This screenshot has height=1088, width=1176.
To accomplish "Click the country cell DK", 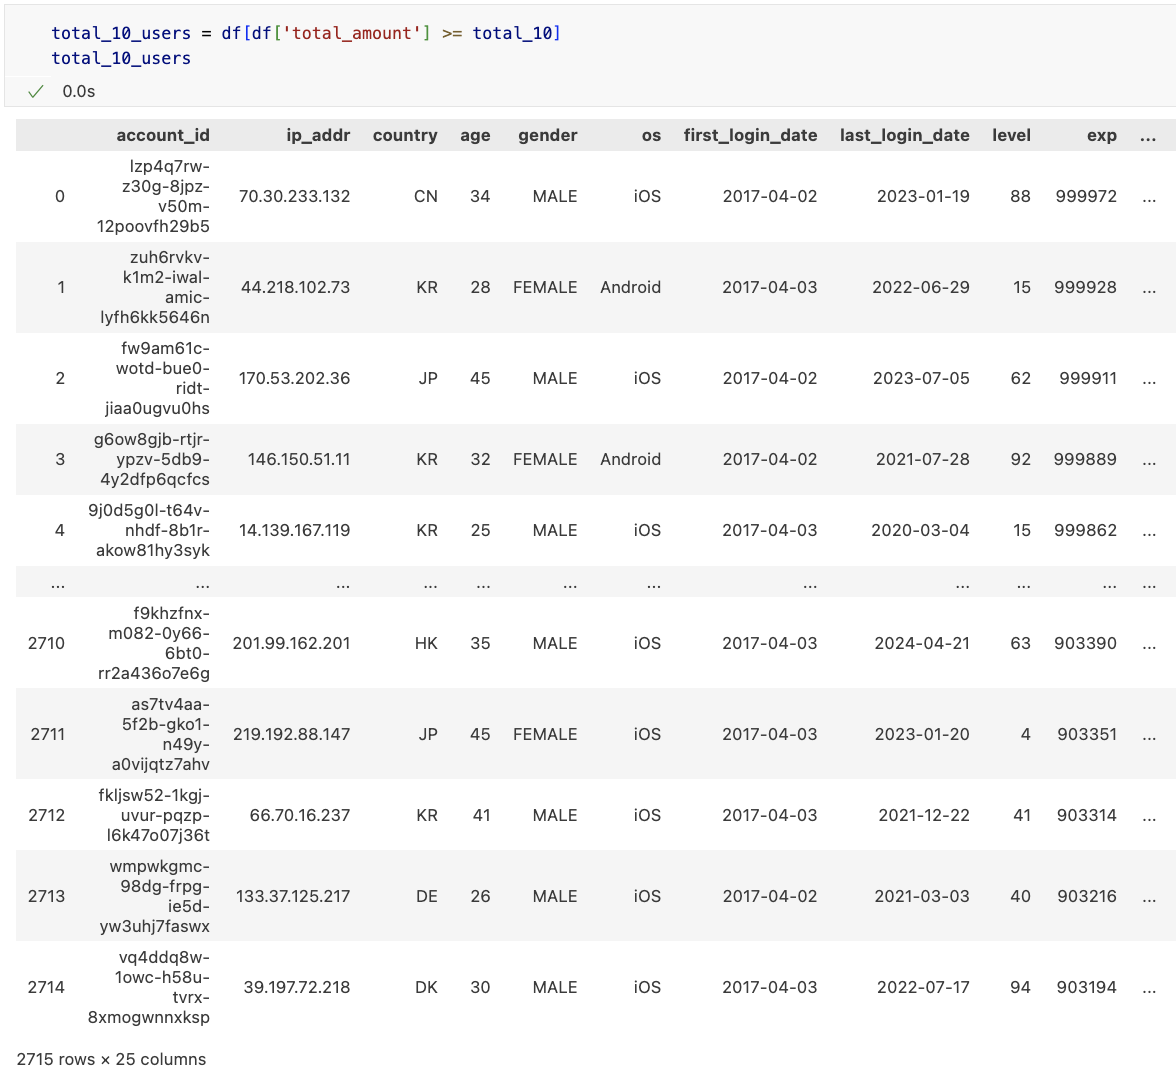I will tap(426, 987).
